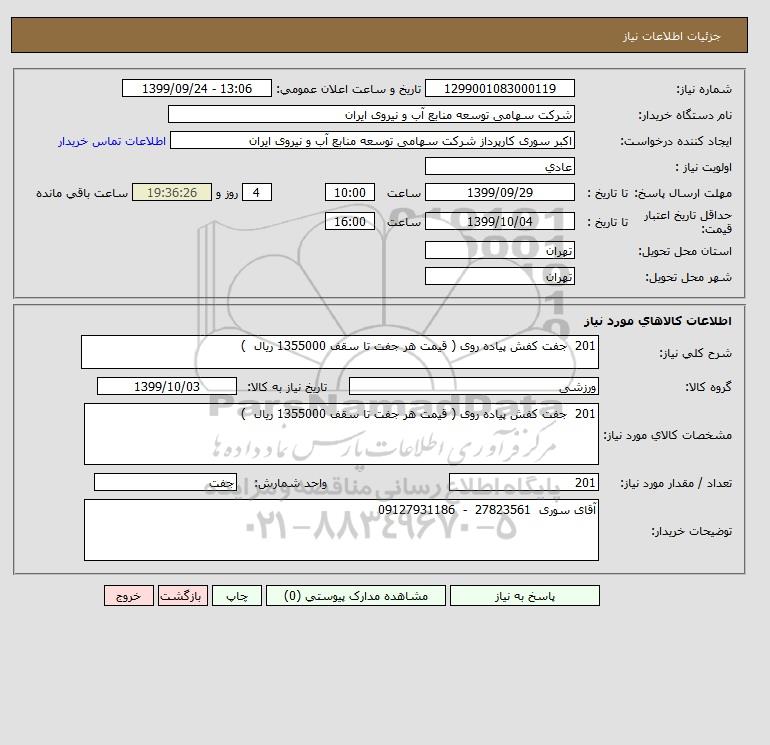Screen dimensions: 770x745
Task: Click the announcement date field 1399/09/24 - 13:06
Action: click(196, 88)
